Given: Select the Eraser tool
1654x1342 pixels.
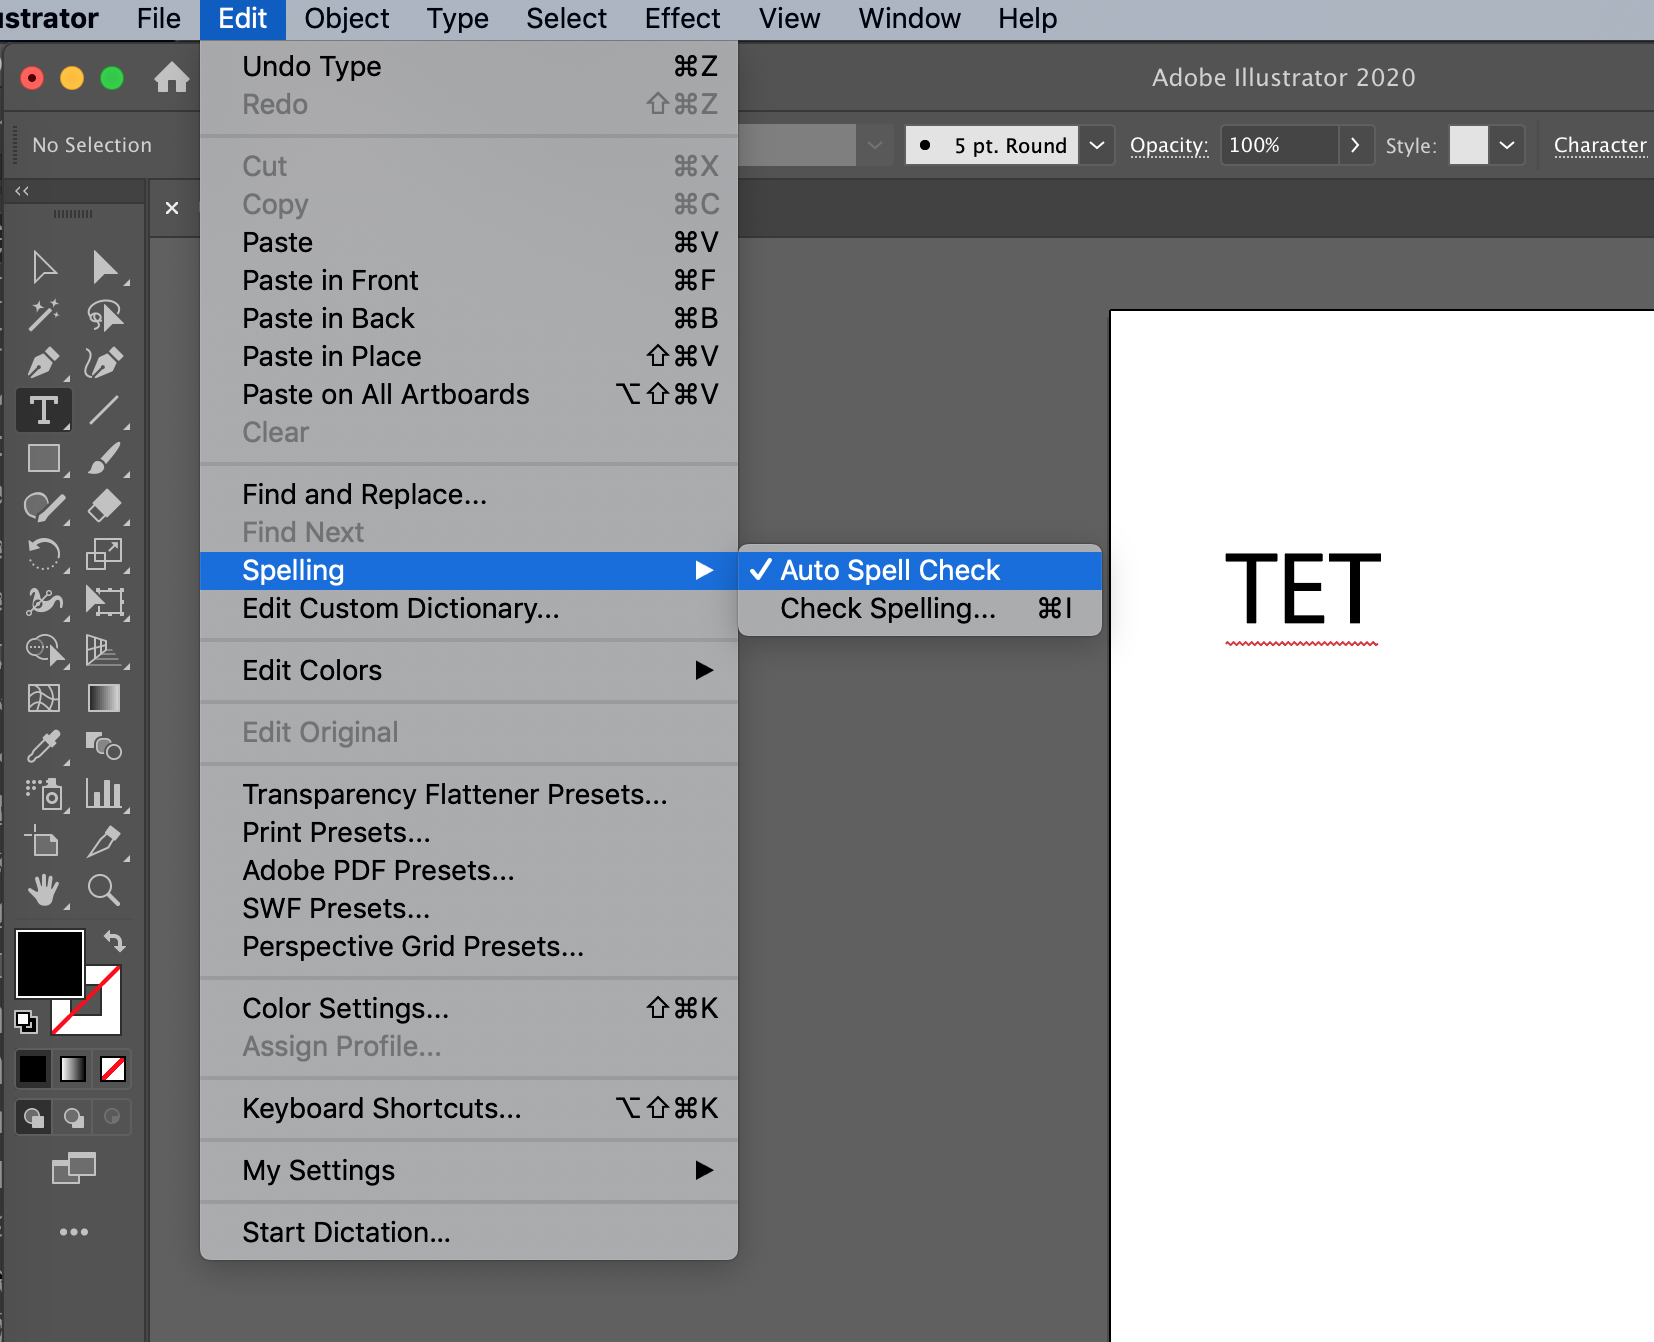Looking at the screenshot, I should coord(105,506).
